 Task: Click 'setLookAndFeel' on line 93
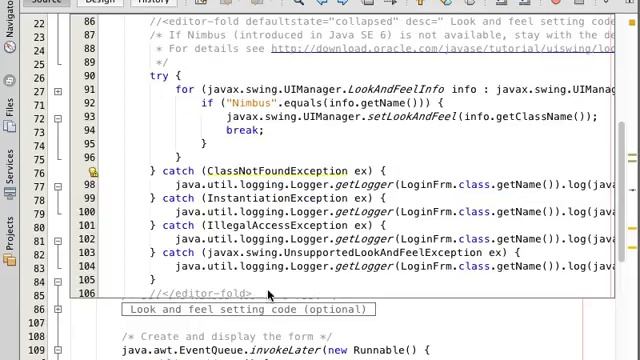pyautogui.click(x=412, y=117)
